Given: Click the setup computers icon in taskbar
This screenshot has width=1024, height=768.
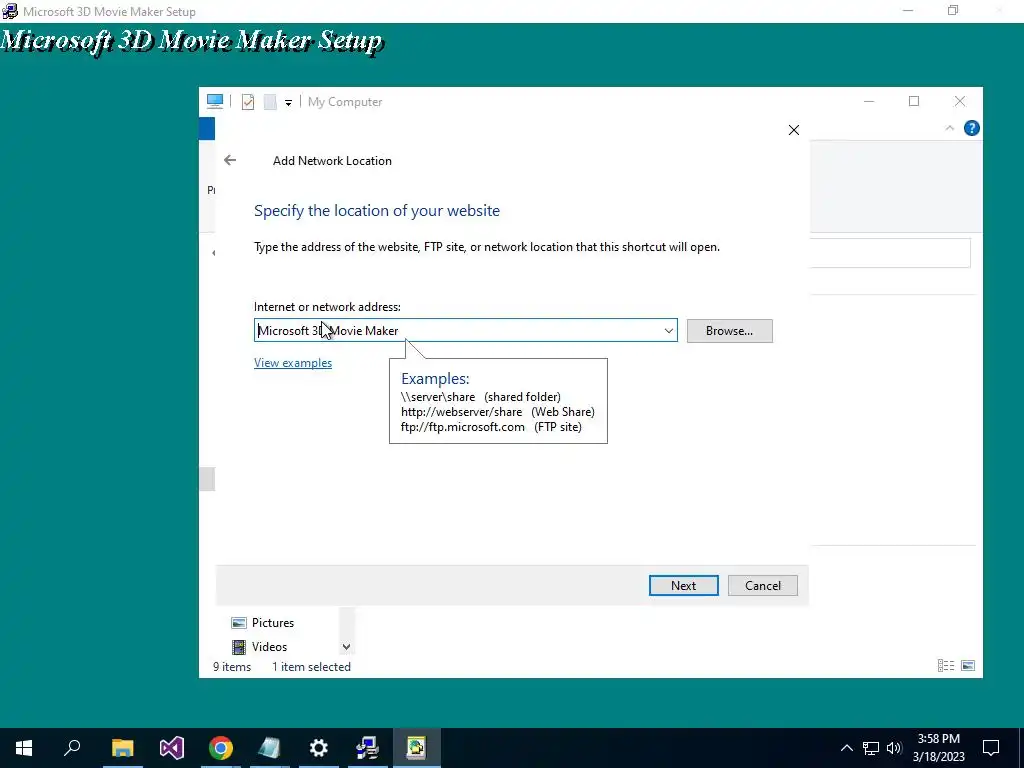Looking at the screenshot, I should (368, 748).
